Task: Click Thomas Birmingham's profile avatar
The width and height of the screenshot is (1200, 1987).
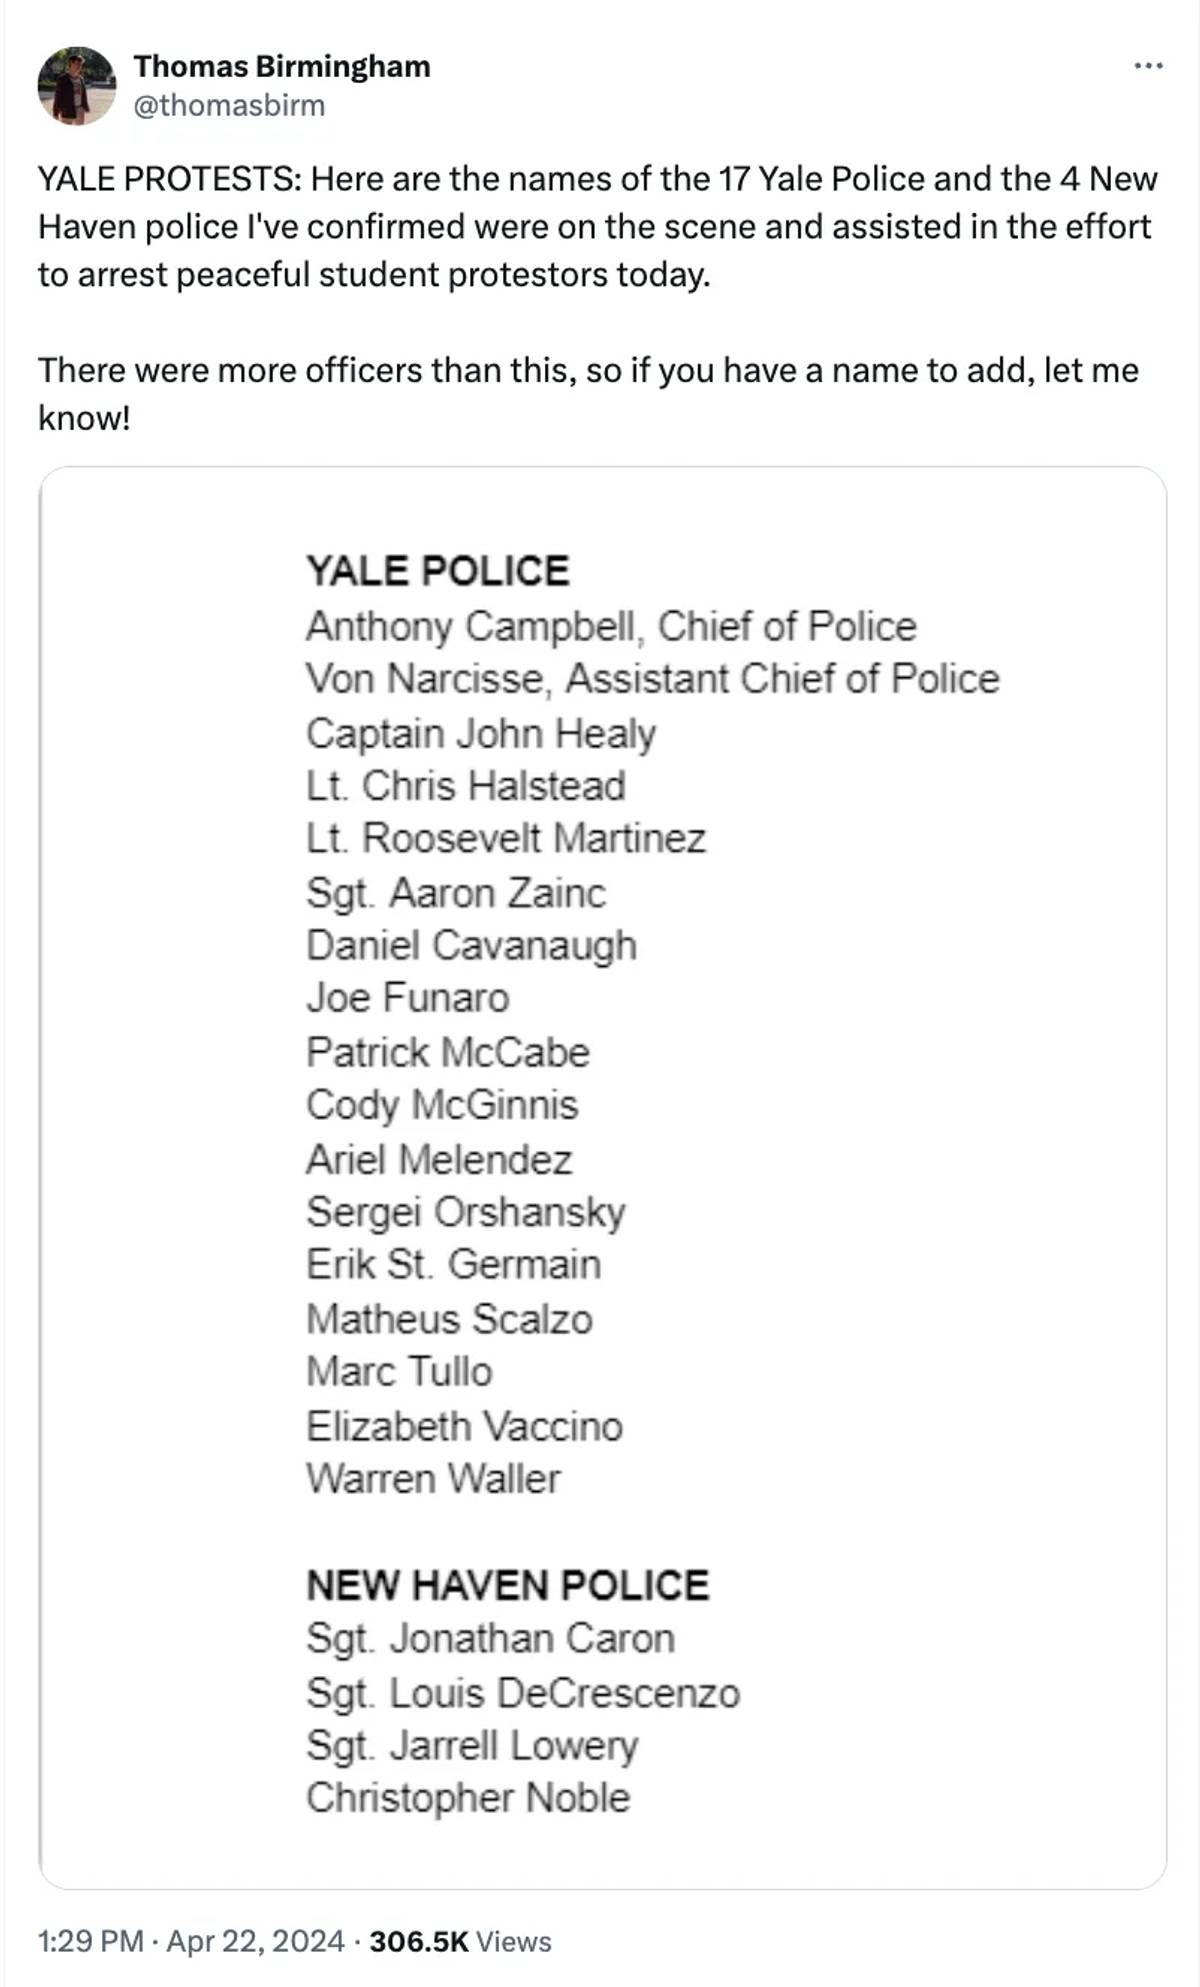Action: [x=77, y=85]
